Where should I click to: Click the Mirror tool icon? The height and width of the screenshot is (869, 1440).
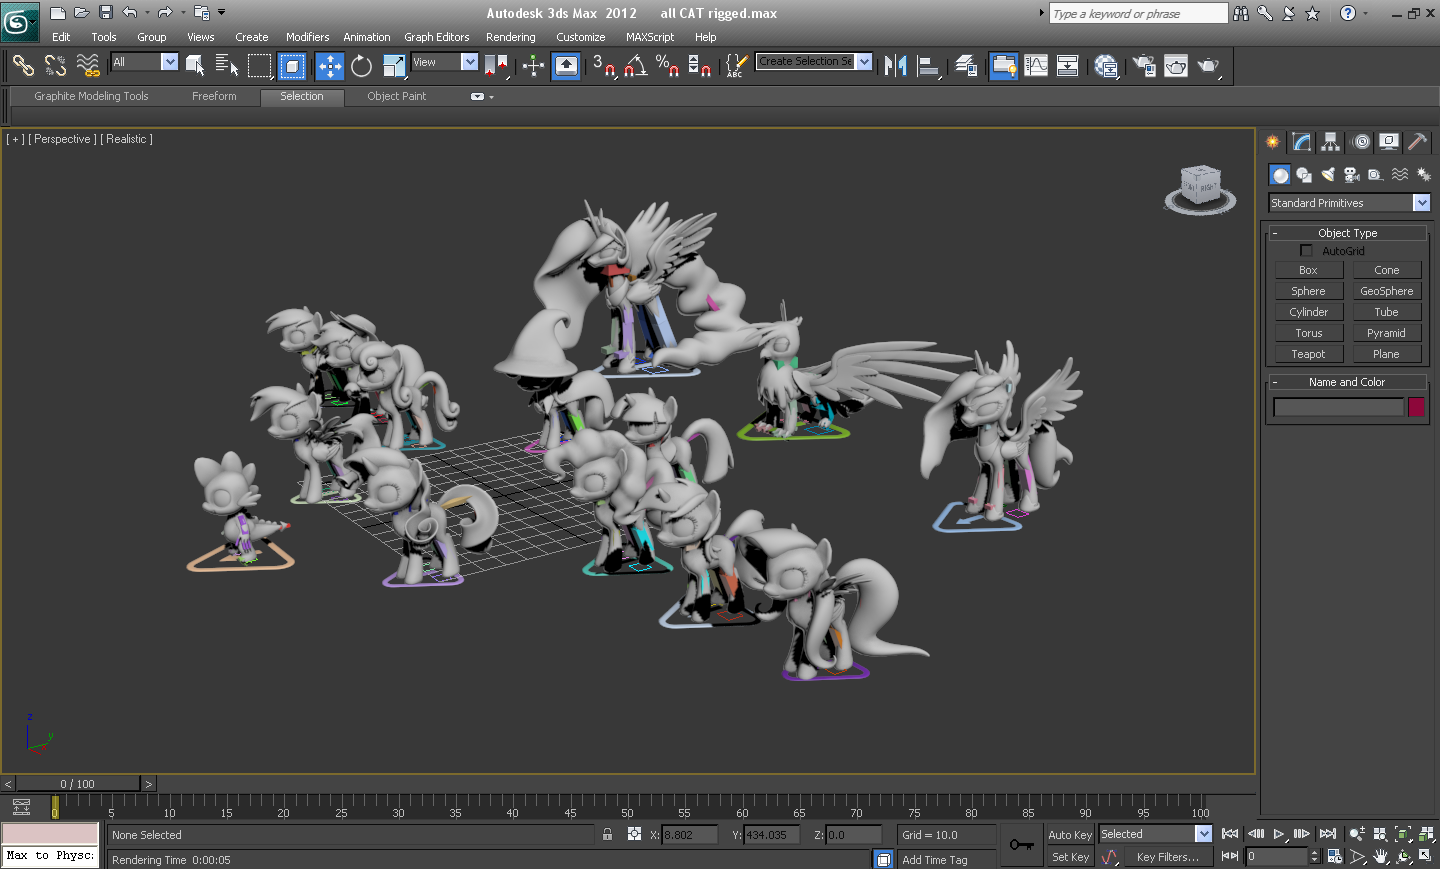(x=895, y=66)
